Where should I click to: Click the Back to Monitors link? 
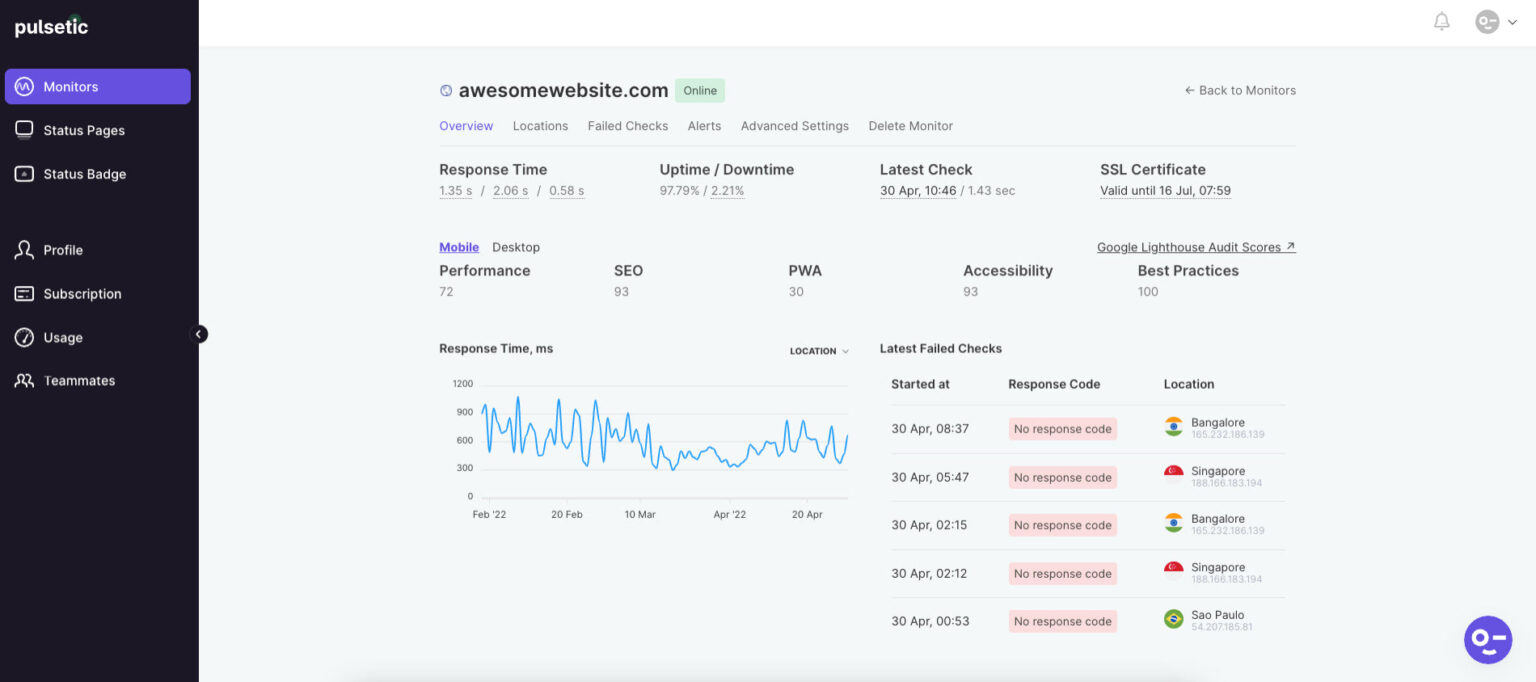pos(1240,90)
